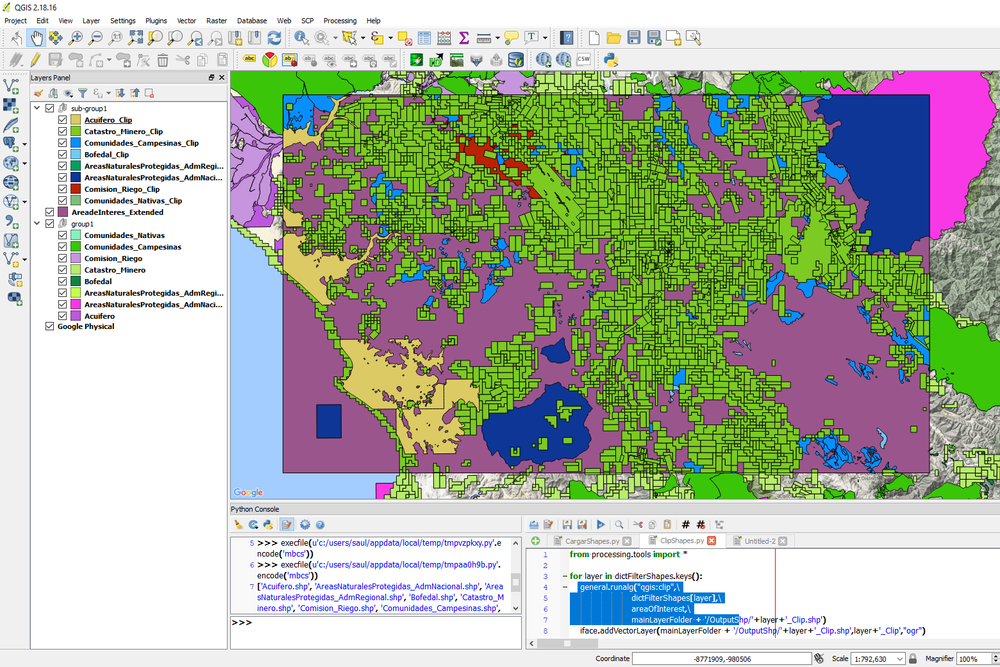Activate the Zoom In tool

pyautogui.click(x=74, y=38)
